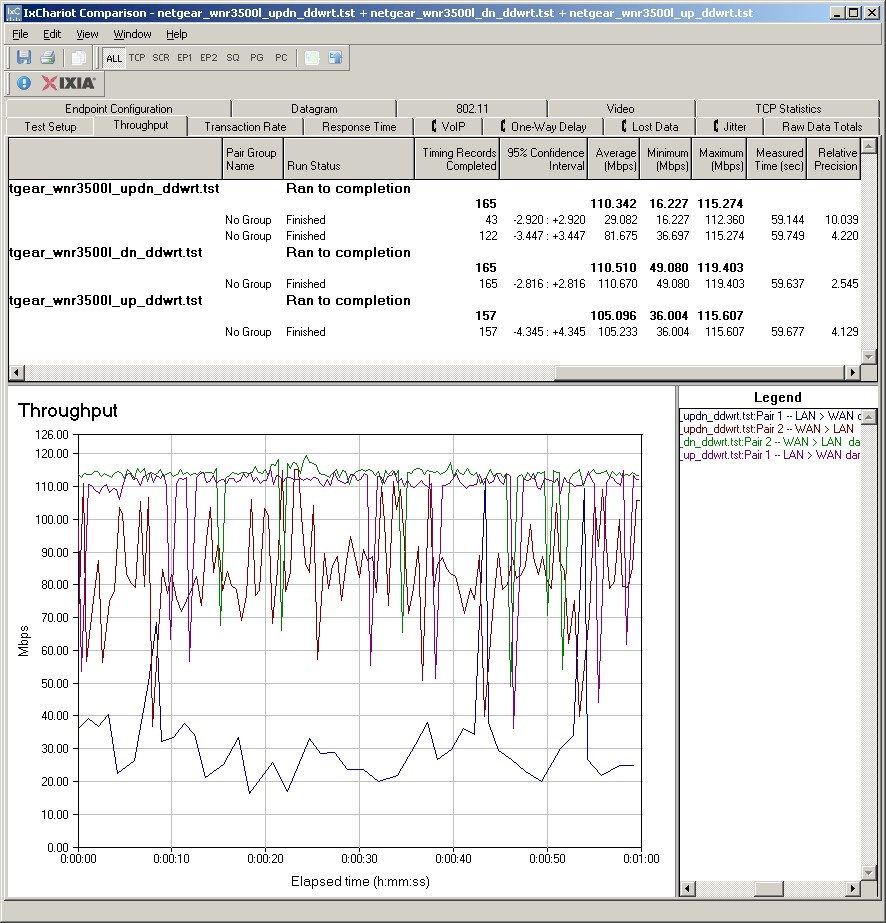Click legend horizontal scrollbar right arrow

pos(852,888)
